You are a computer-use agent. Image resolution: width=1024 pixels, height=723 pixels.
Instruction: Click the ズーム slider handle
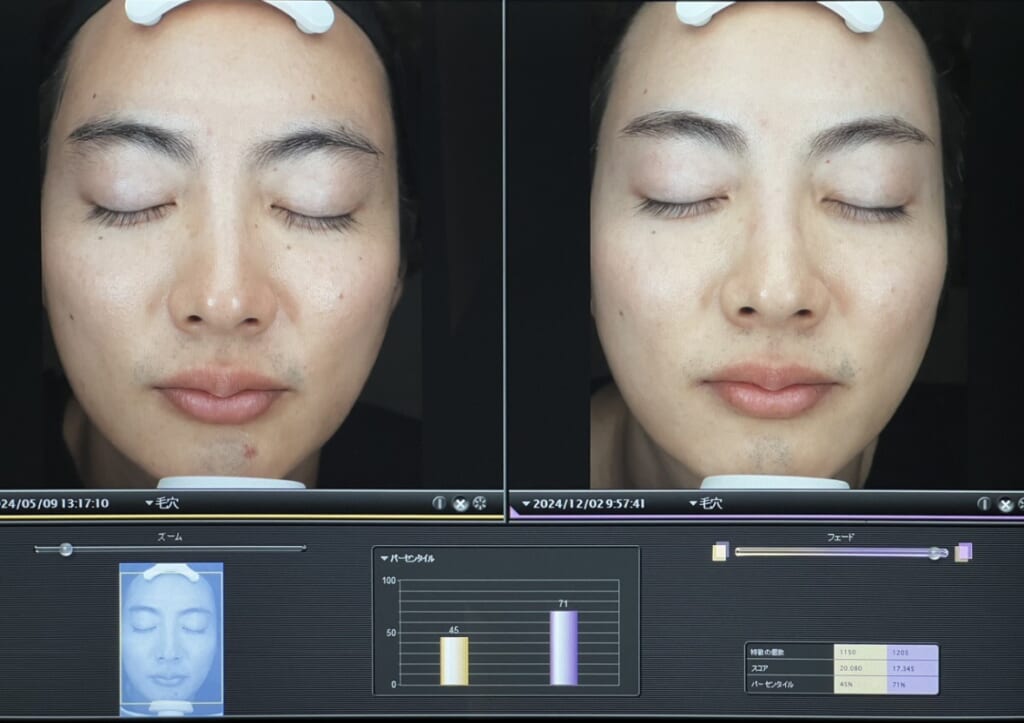[65, 549]
